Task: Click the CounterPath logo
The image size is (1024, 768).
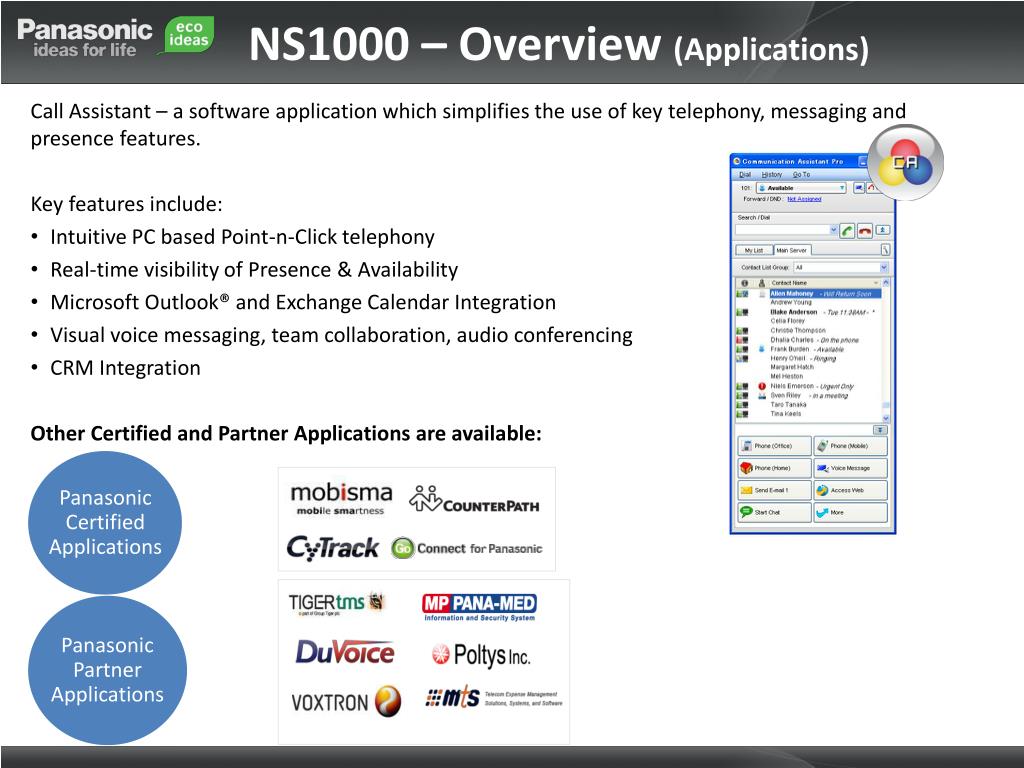Action: [x=474, y=500]
